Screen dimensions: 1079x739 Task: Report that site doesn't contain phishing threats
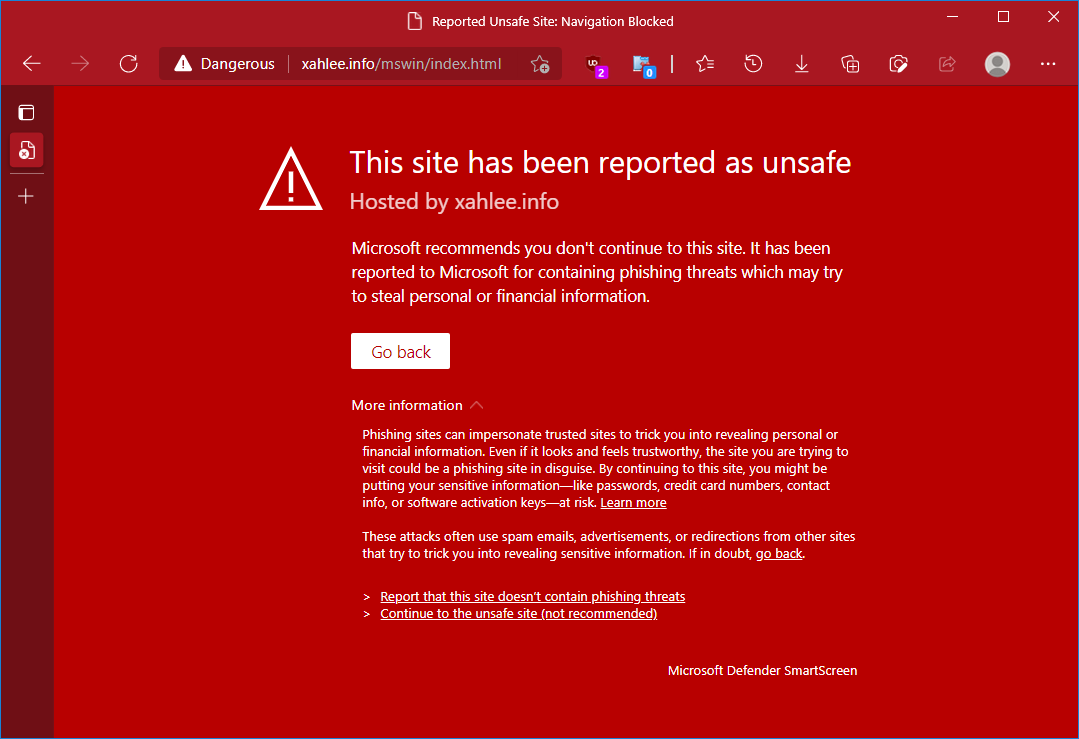pyautogui.click(x=533, y=597)
